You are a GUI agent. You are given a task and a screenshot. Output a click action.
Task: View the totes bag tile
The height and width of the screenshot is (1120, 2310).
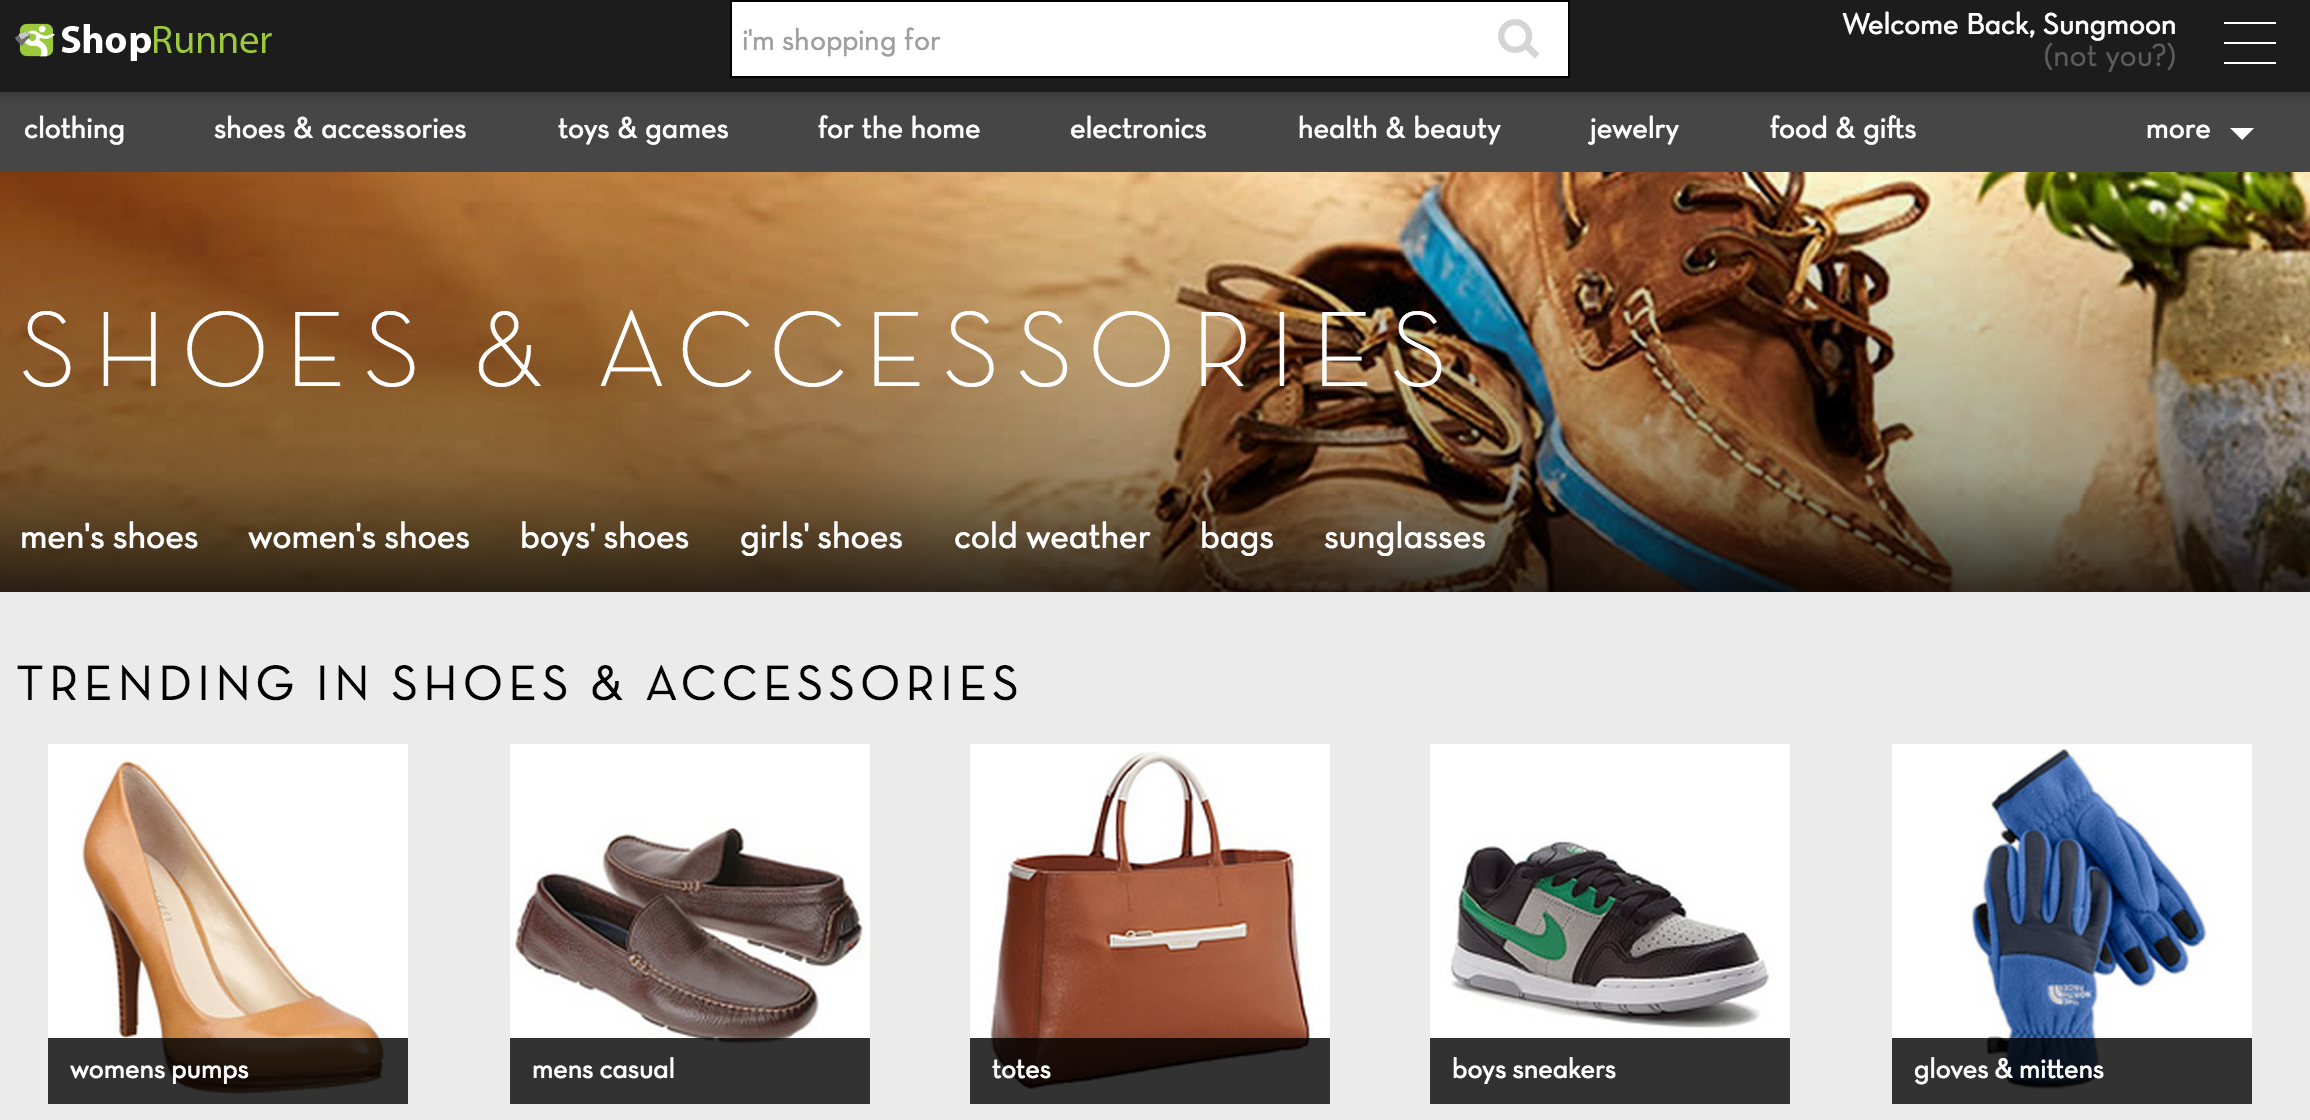point(1150,923)
